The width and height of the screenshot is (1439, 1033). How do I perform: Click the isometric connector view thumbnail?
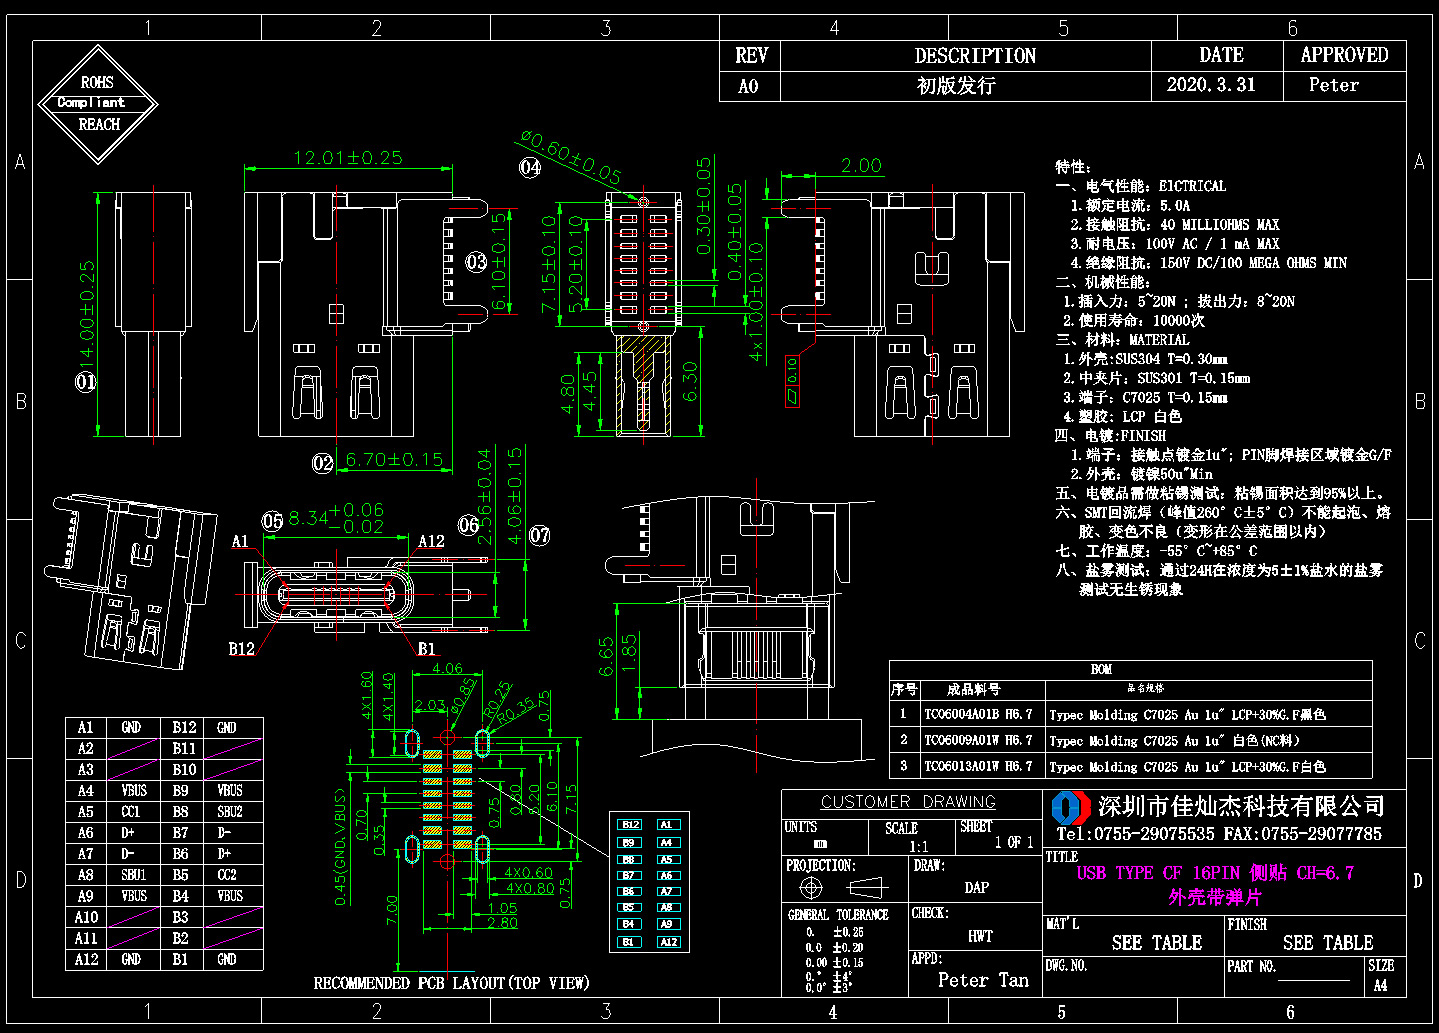[x=130, y=580]
